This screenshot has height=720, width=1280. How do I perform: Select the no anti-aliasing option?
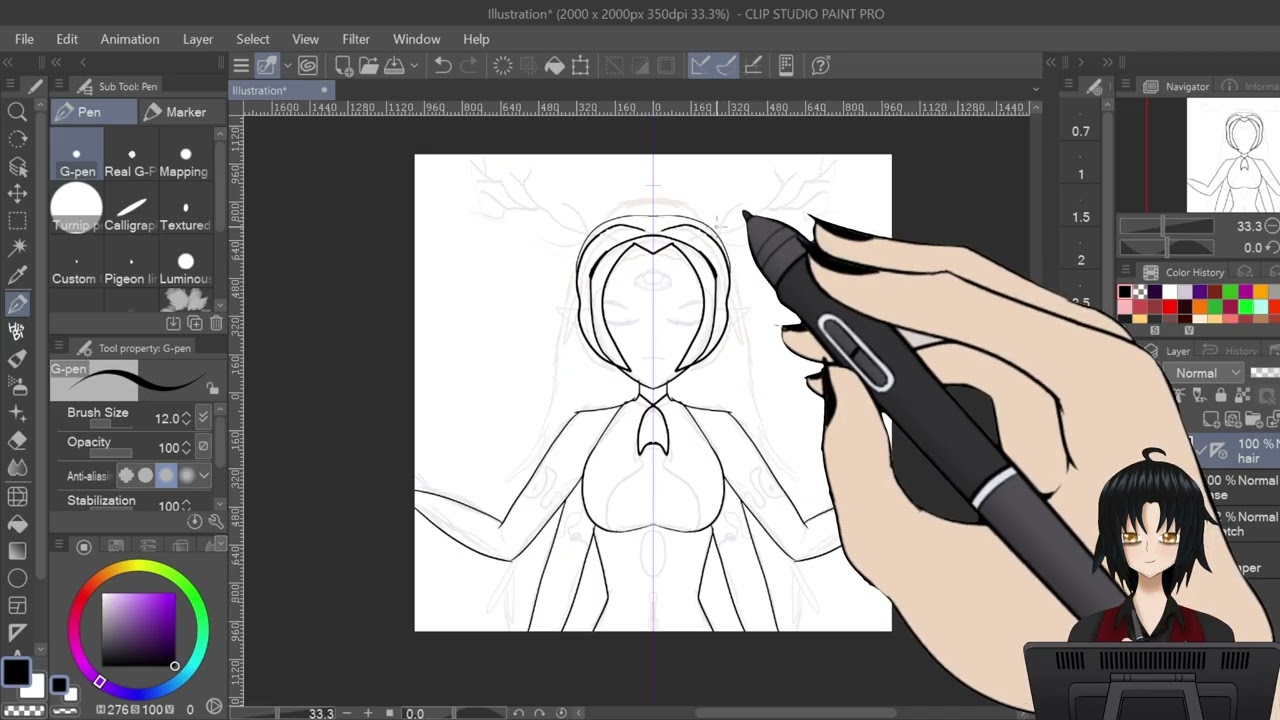click(x=126, y=476)
